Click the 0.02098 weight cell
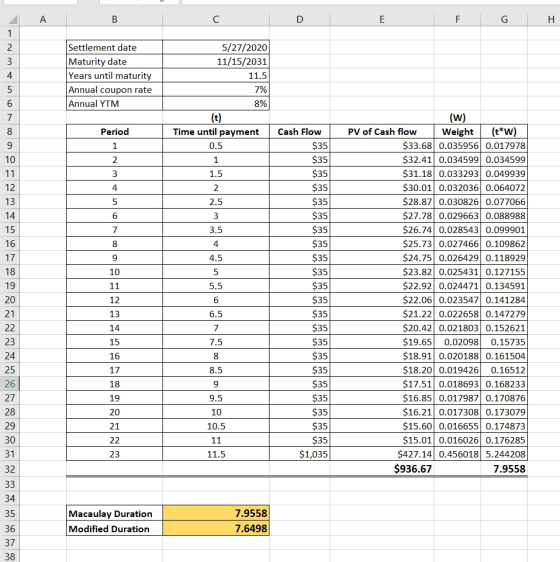Image resolution: width=560 pixels, height=562 pixels. 457,342
